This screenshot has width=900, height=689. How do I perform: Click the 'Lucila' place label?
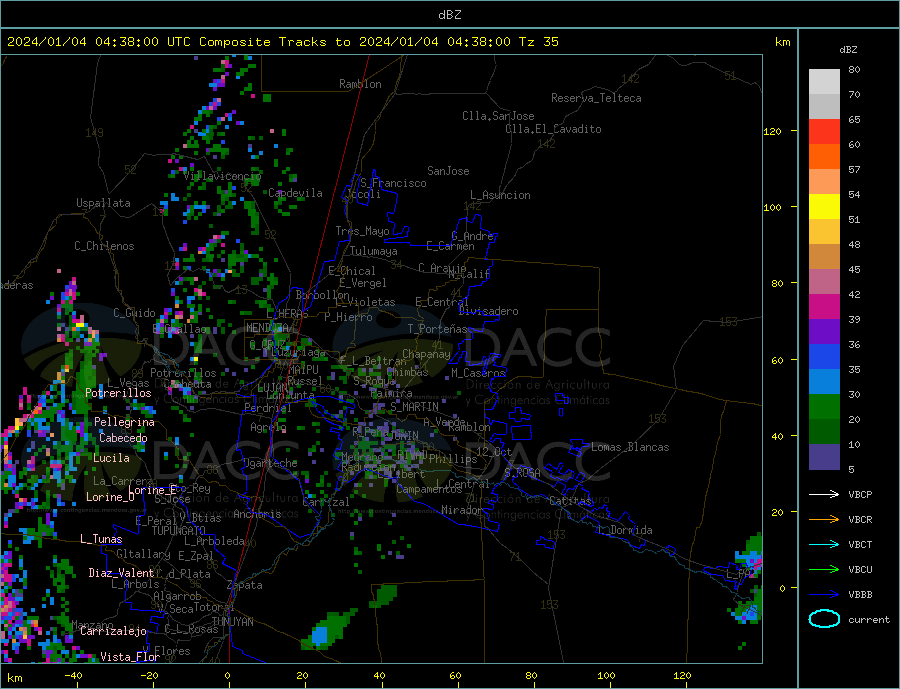111,458
